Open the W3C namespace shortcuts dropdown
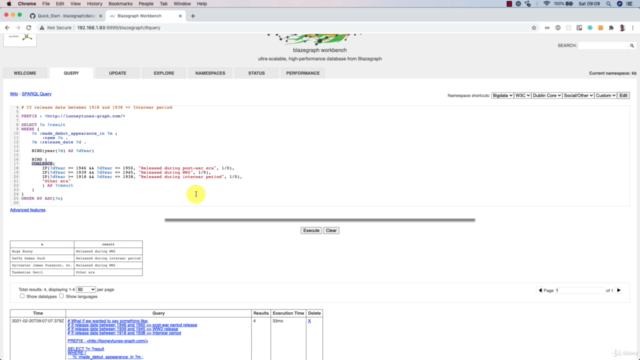The width and height of the screenshot is (640, 360). coord(522,96)
